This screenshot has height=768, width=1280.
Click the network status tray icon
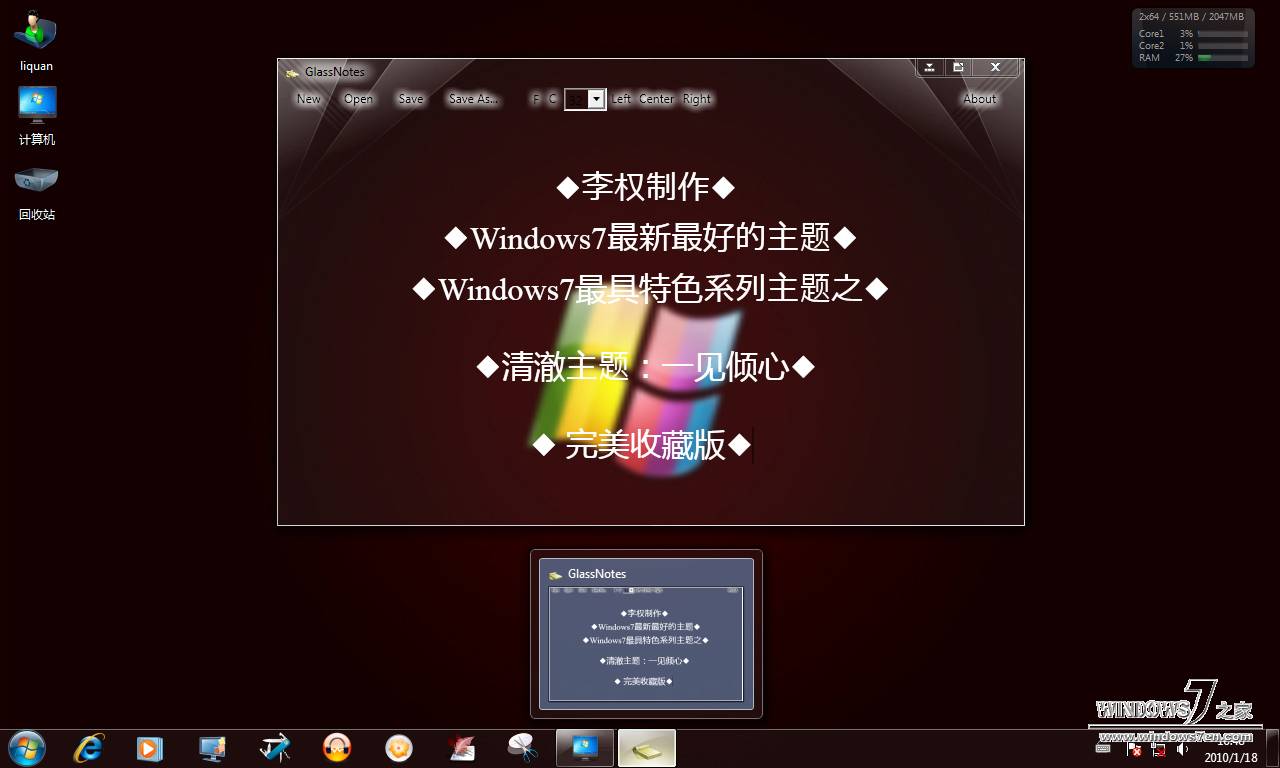1158,748
